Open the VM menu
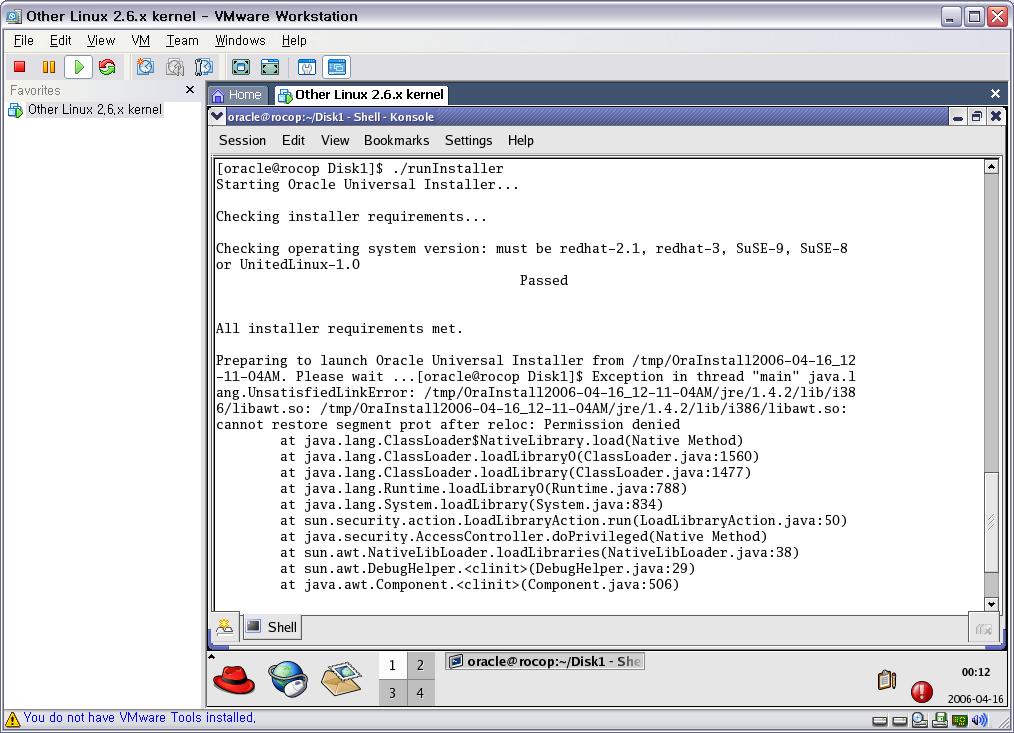This screenshot has width=1014, height=733. point(140,41)
